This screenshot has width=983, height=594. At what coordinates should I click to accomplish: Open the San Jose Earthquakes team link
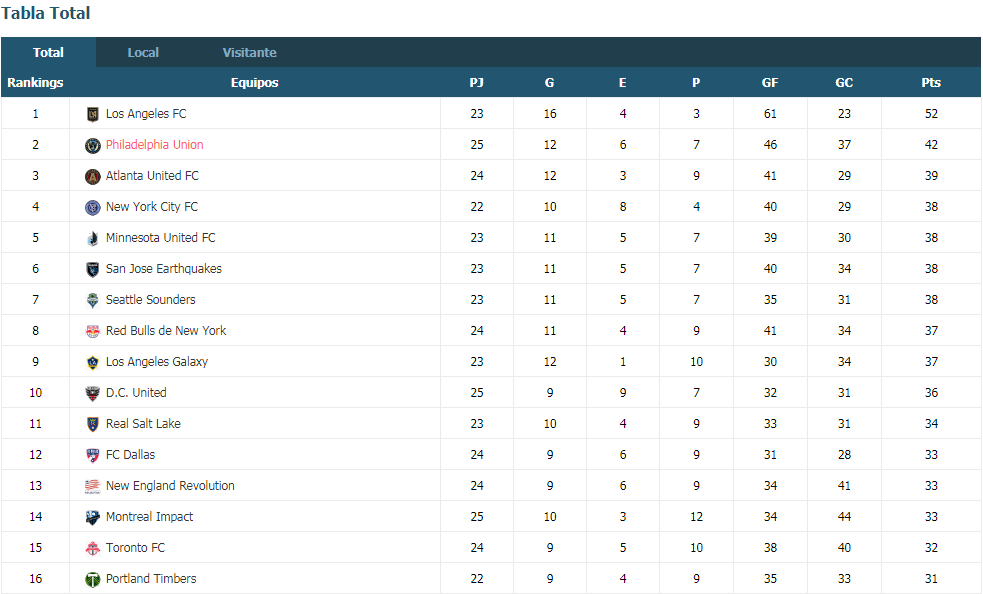[x=164, y=268]
